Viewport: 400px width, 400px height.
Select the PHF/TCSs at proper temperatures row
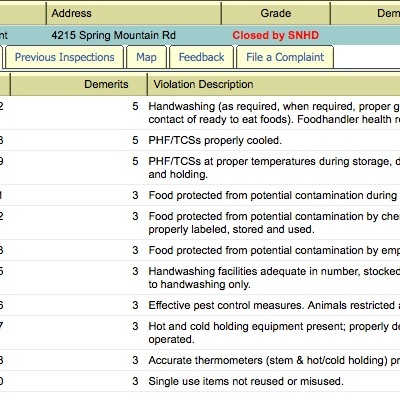(x=200, y=168)
